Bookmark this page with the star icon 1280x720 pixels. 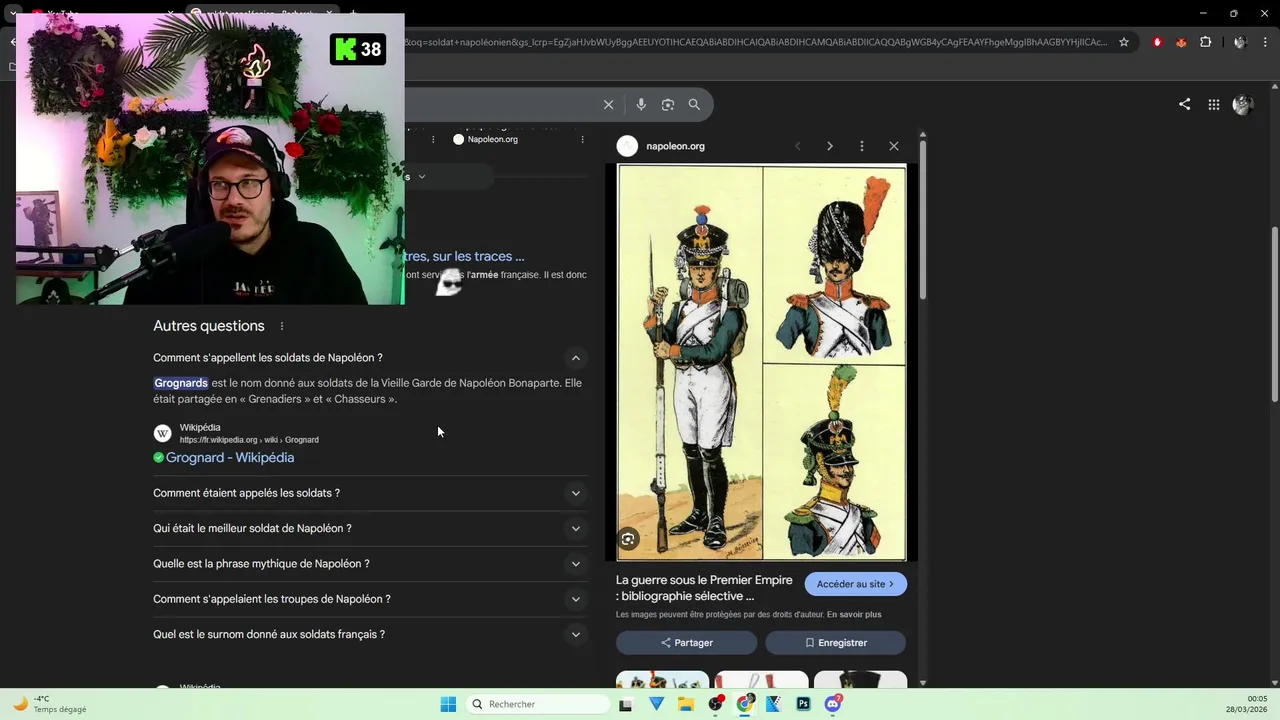tap(1124, 42)
